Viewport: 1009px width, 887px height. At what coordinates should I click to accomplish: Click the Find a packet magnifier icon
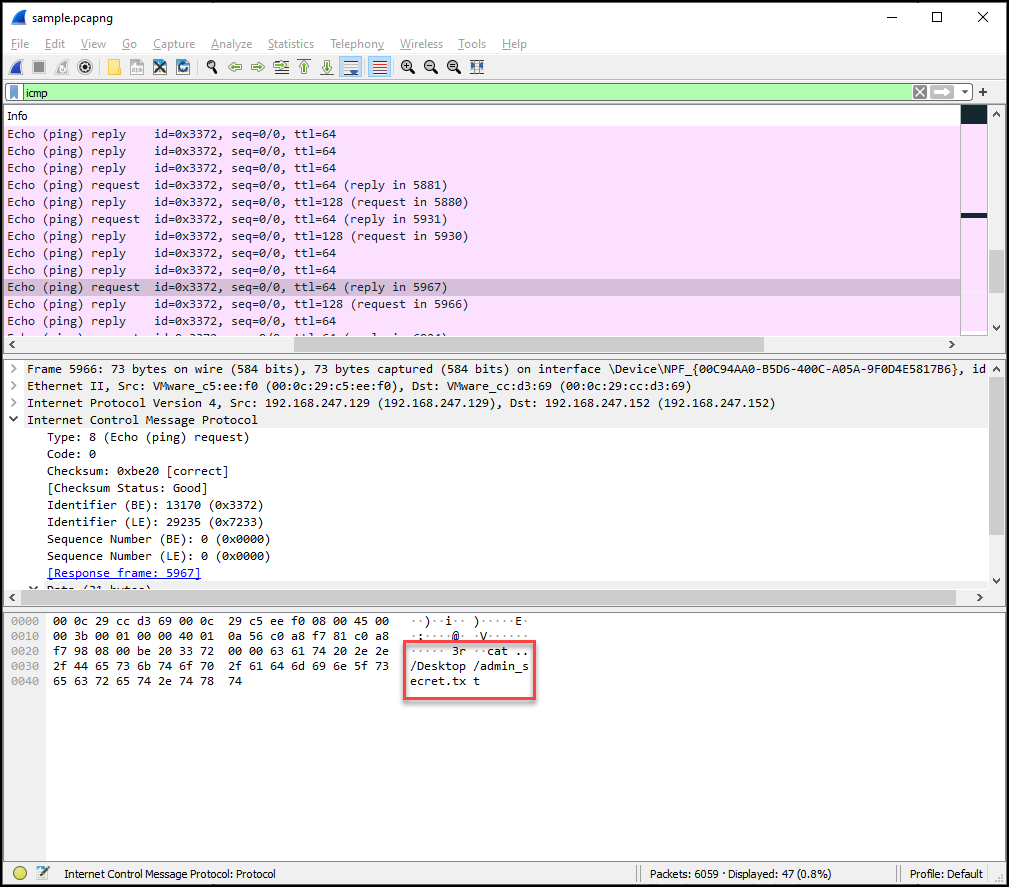[x=211, y=67]
